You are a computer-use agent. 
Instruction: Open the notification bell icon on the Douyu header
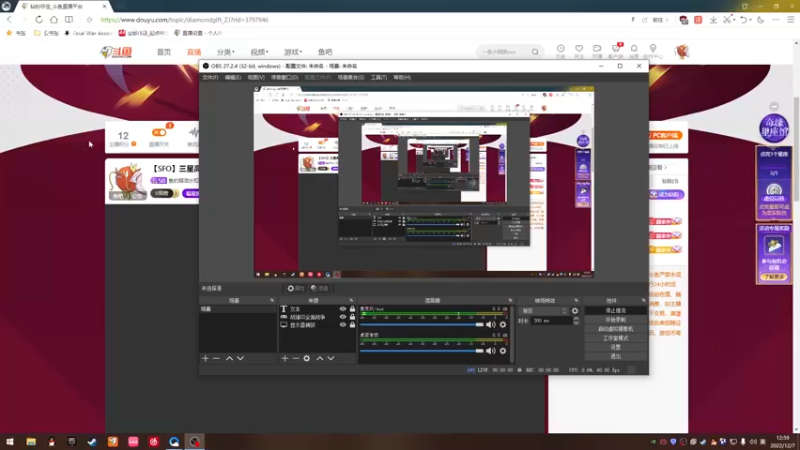click(634, 49)
